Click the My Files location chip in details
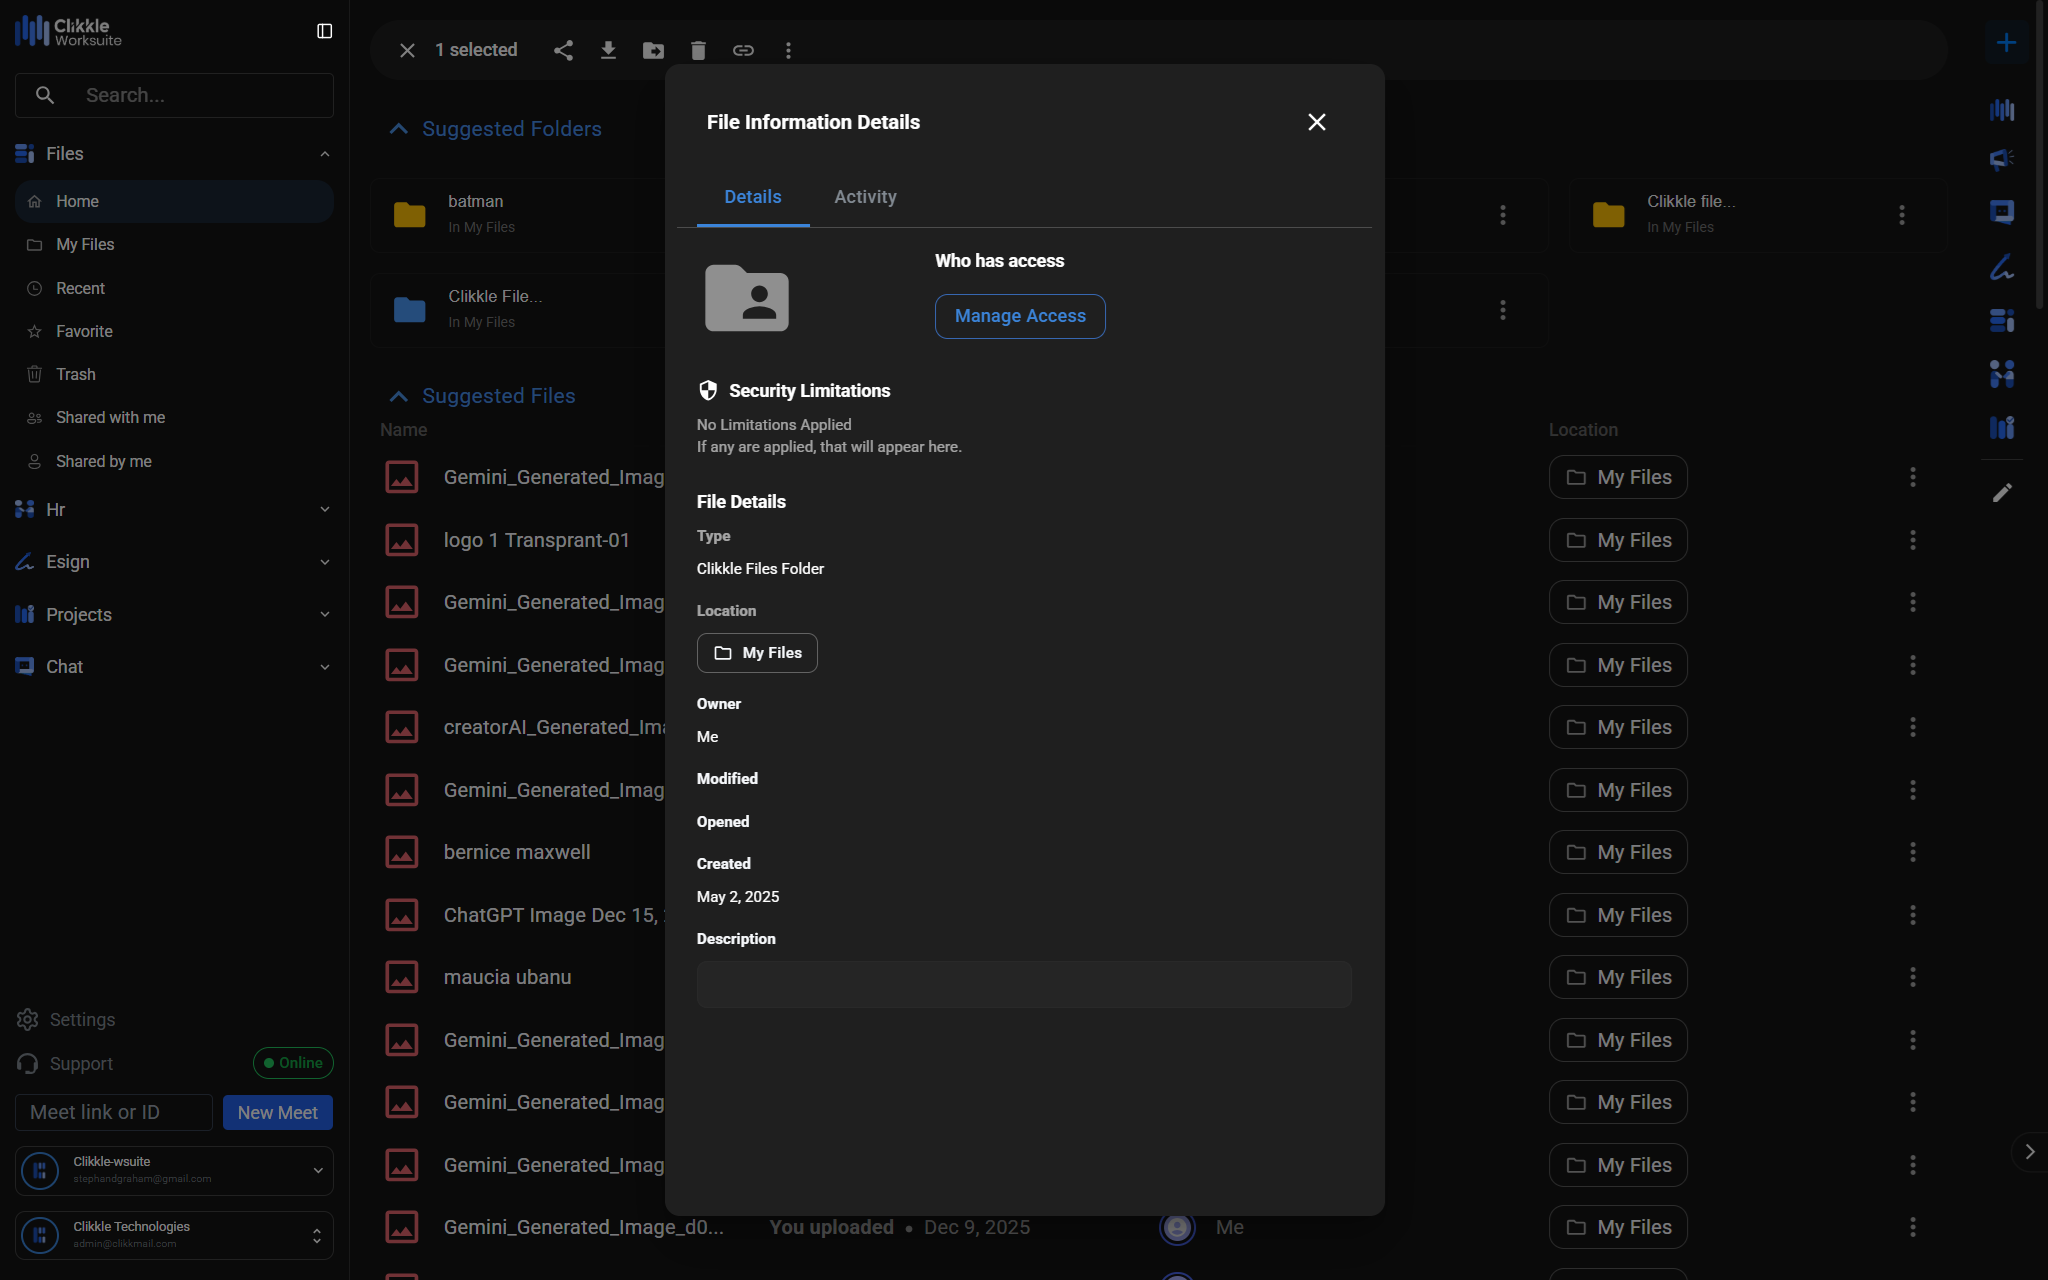This screenshot has width=2048, height=1280. (x=757, y=653)
